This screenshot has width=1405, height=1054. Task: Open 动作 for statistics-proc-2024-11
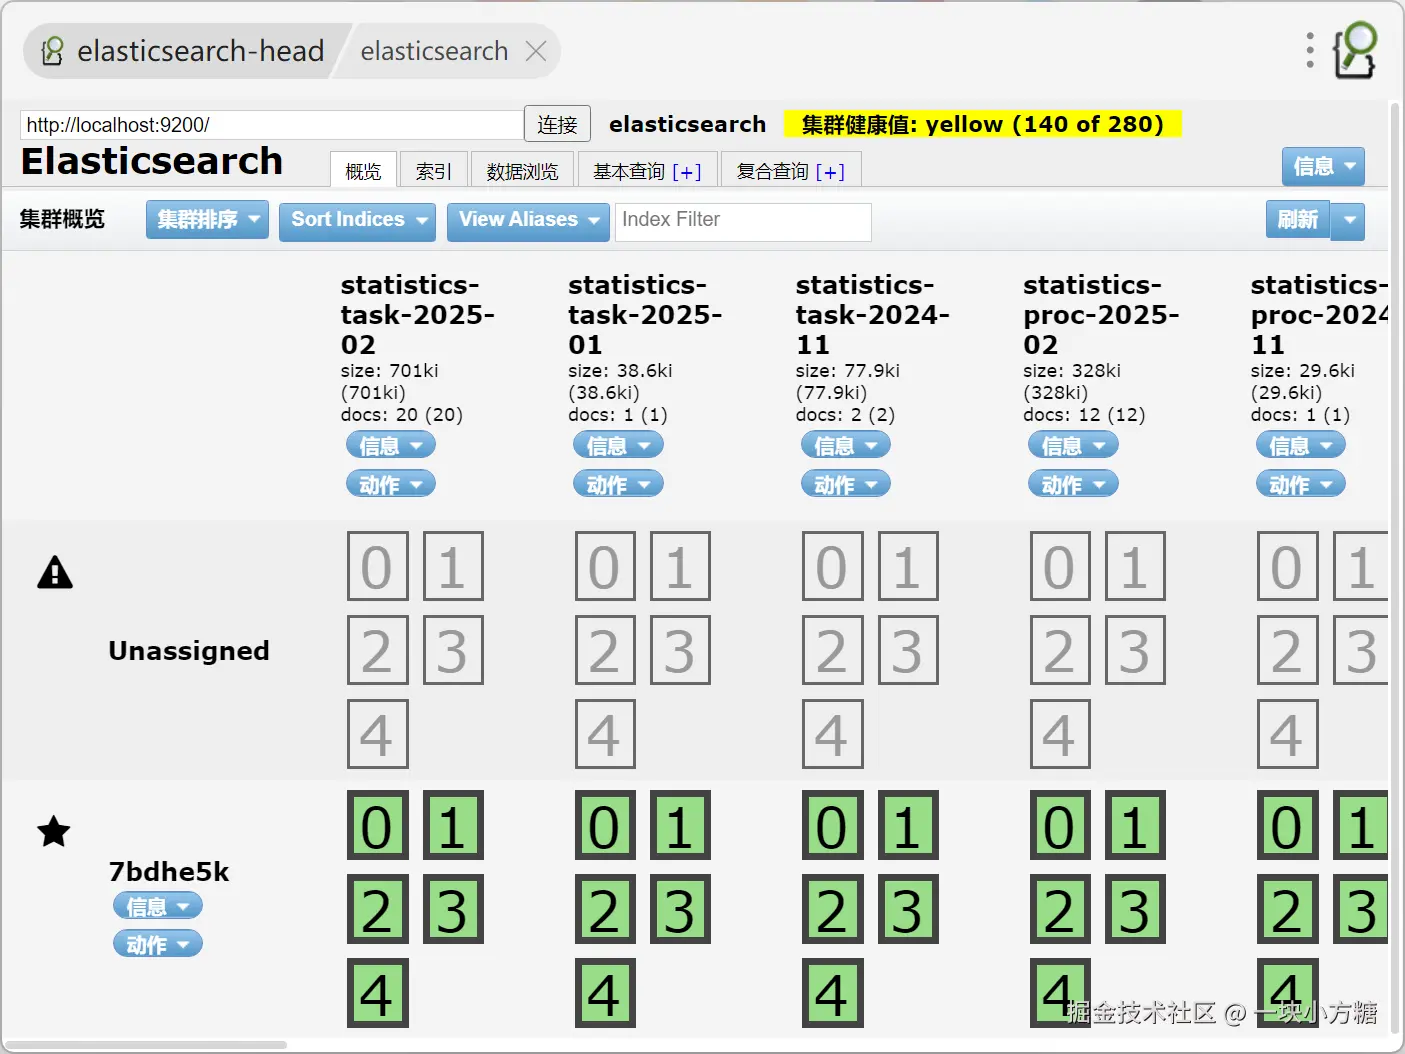pos(1300,484)
